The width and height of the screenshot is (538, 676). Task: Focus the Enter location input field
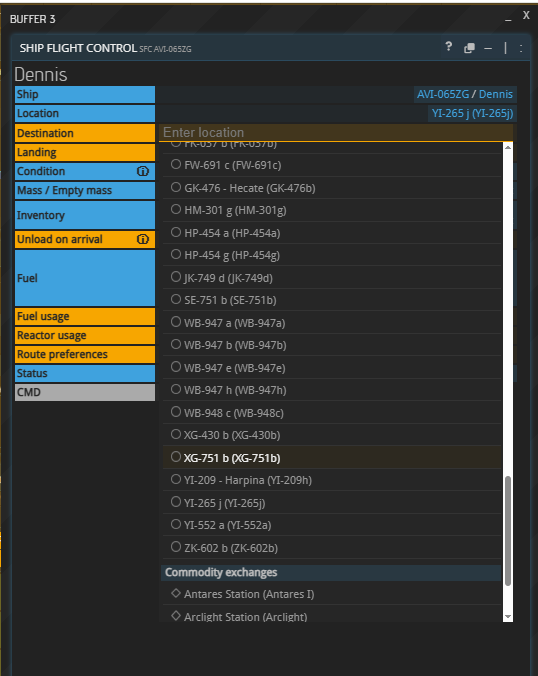(336, 132)
